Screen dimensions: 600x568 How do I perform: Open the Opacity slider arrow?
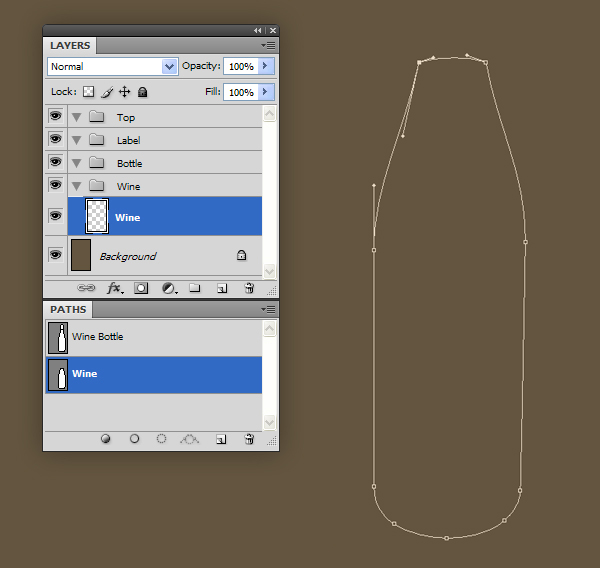[x=266, y=66]
